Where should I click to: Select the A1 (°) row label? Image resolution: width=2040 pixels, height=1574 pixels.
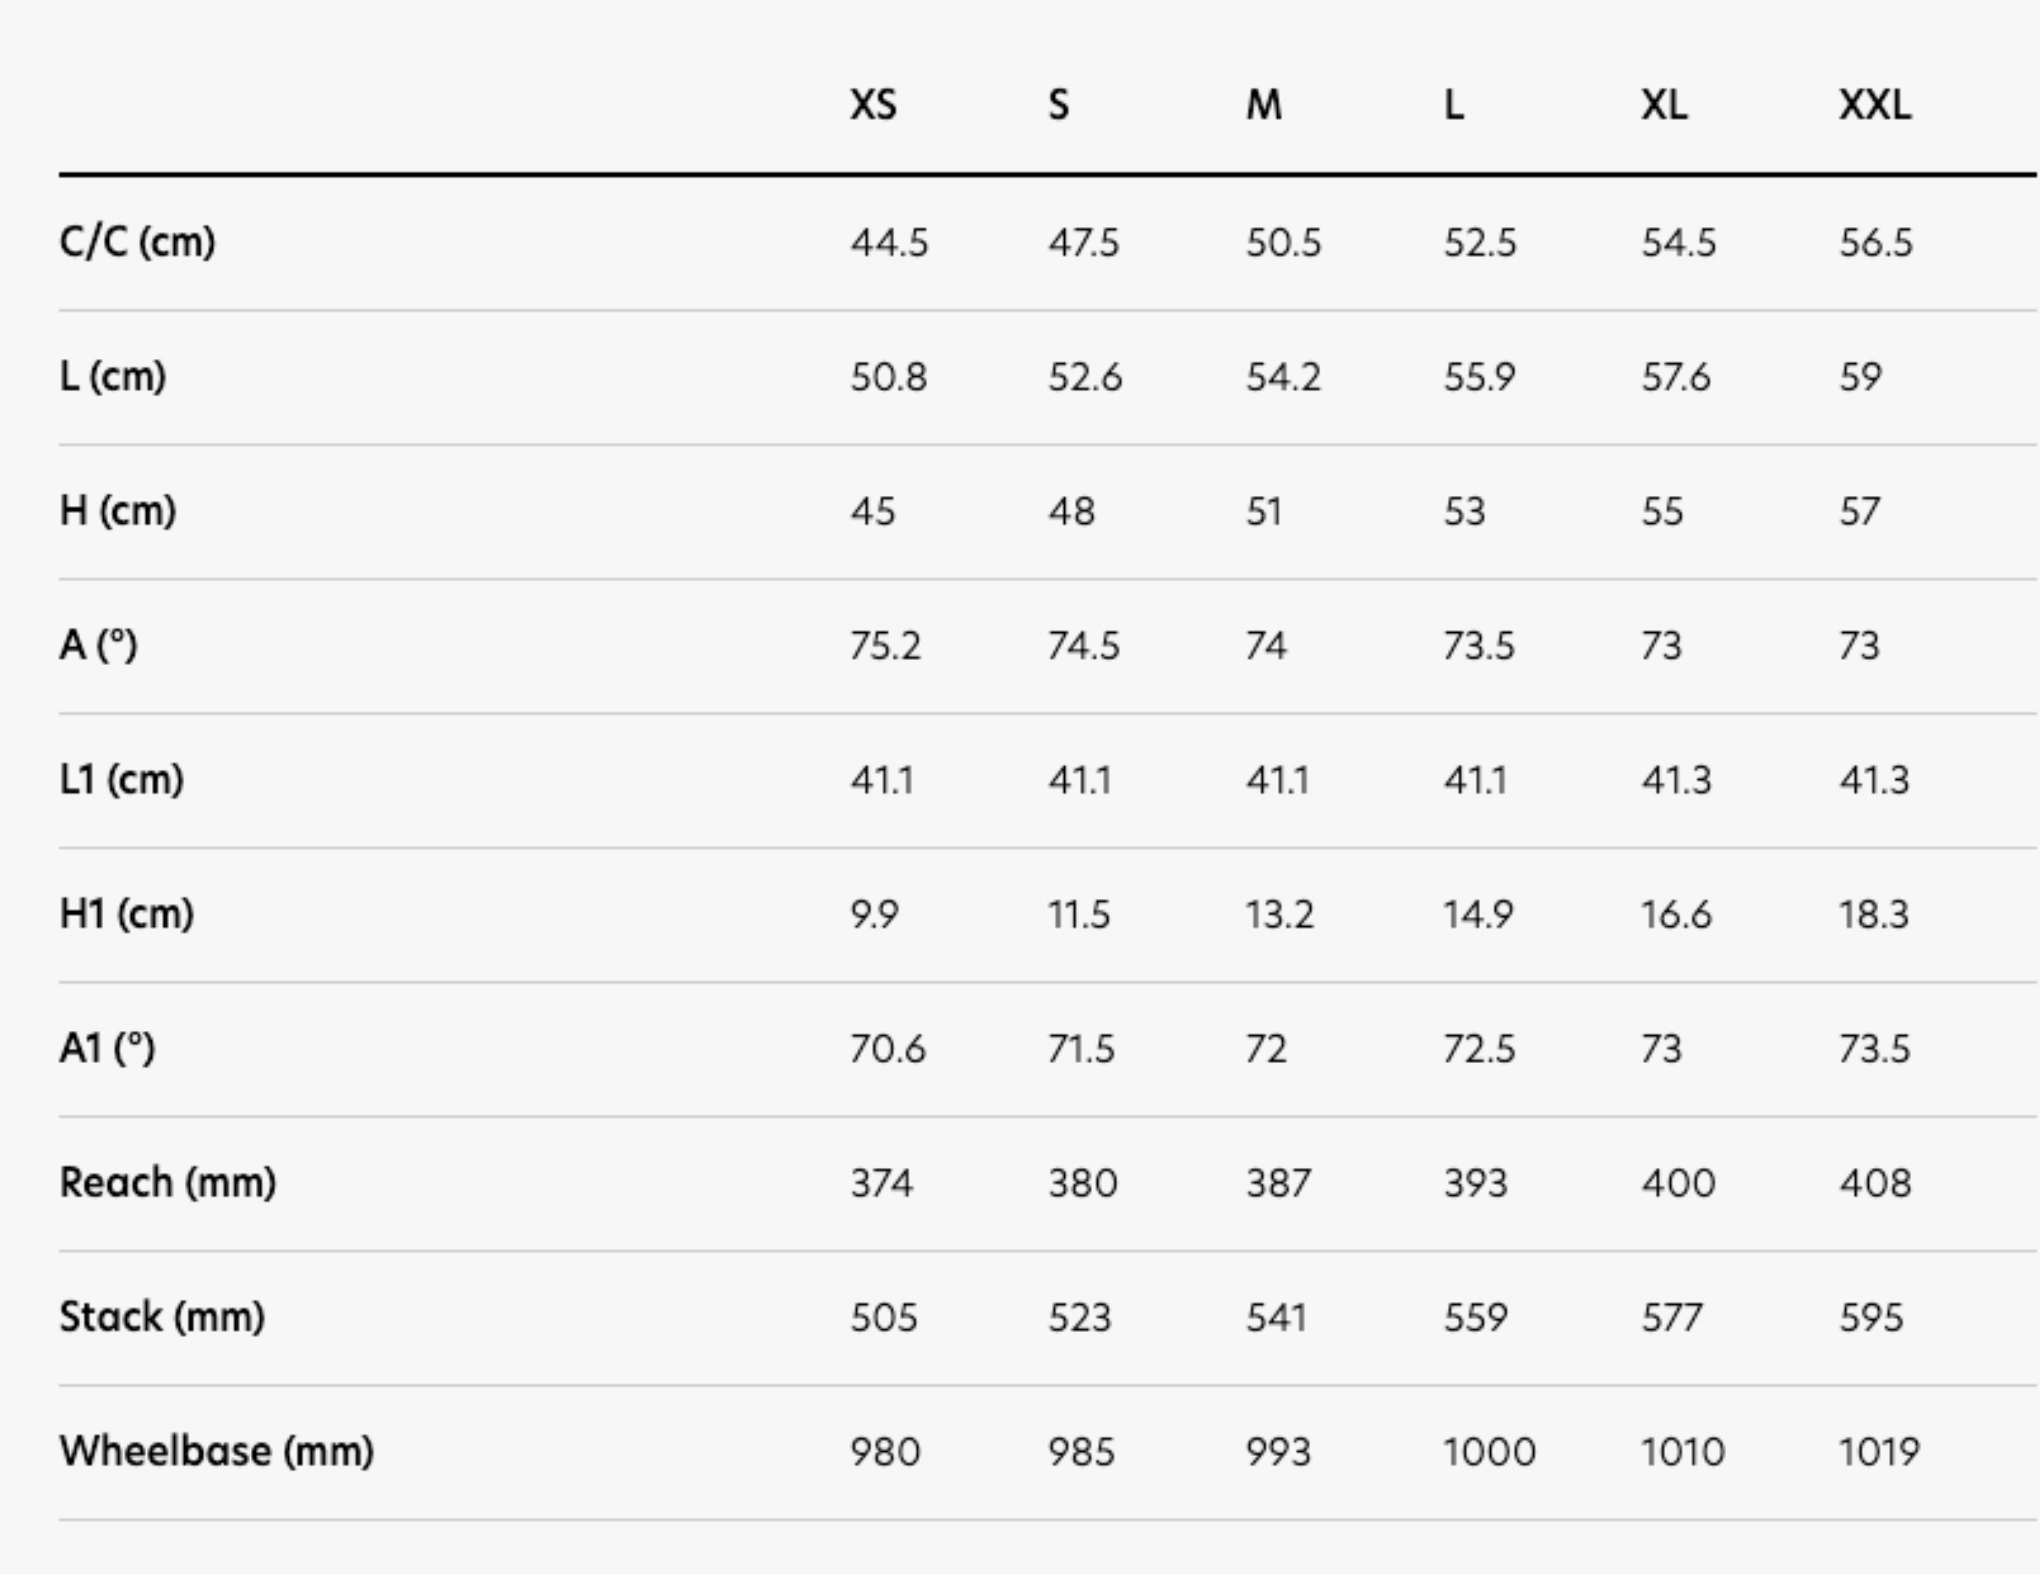point(107,1048)
